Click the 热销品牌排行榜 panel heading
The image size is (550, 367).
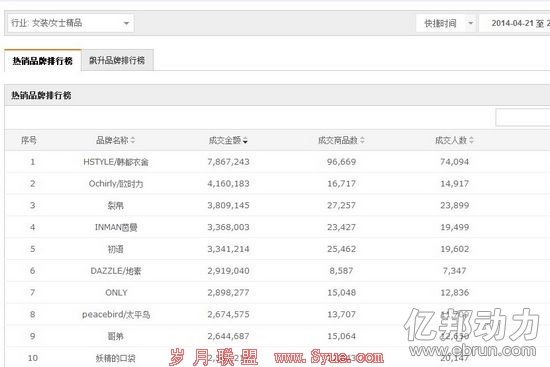click(41, 95)
